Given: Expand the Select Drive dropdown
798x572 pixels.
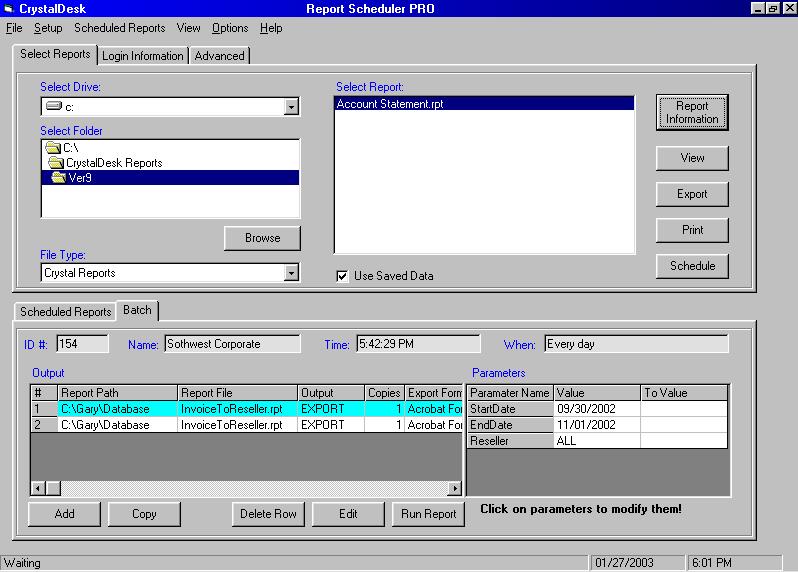Looking at the screenshot, I should (x=291, y=107).
